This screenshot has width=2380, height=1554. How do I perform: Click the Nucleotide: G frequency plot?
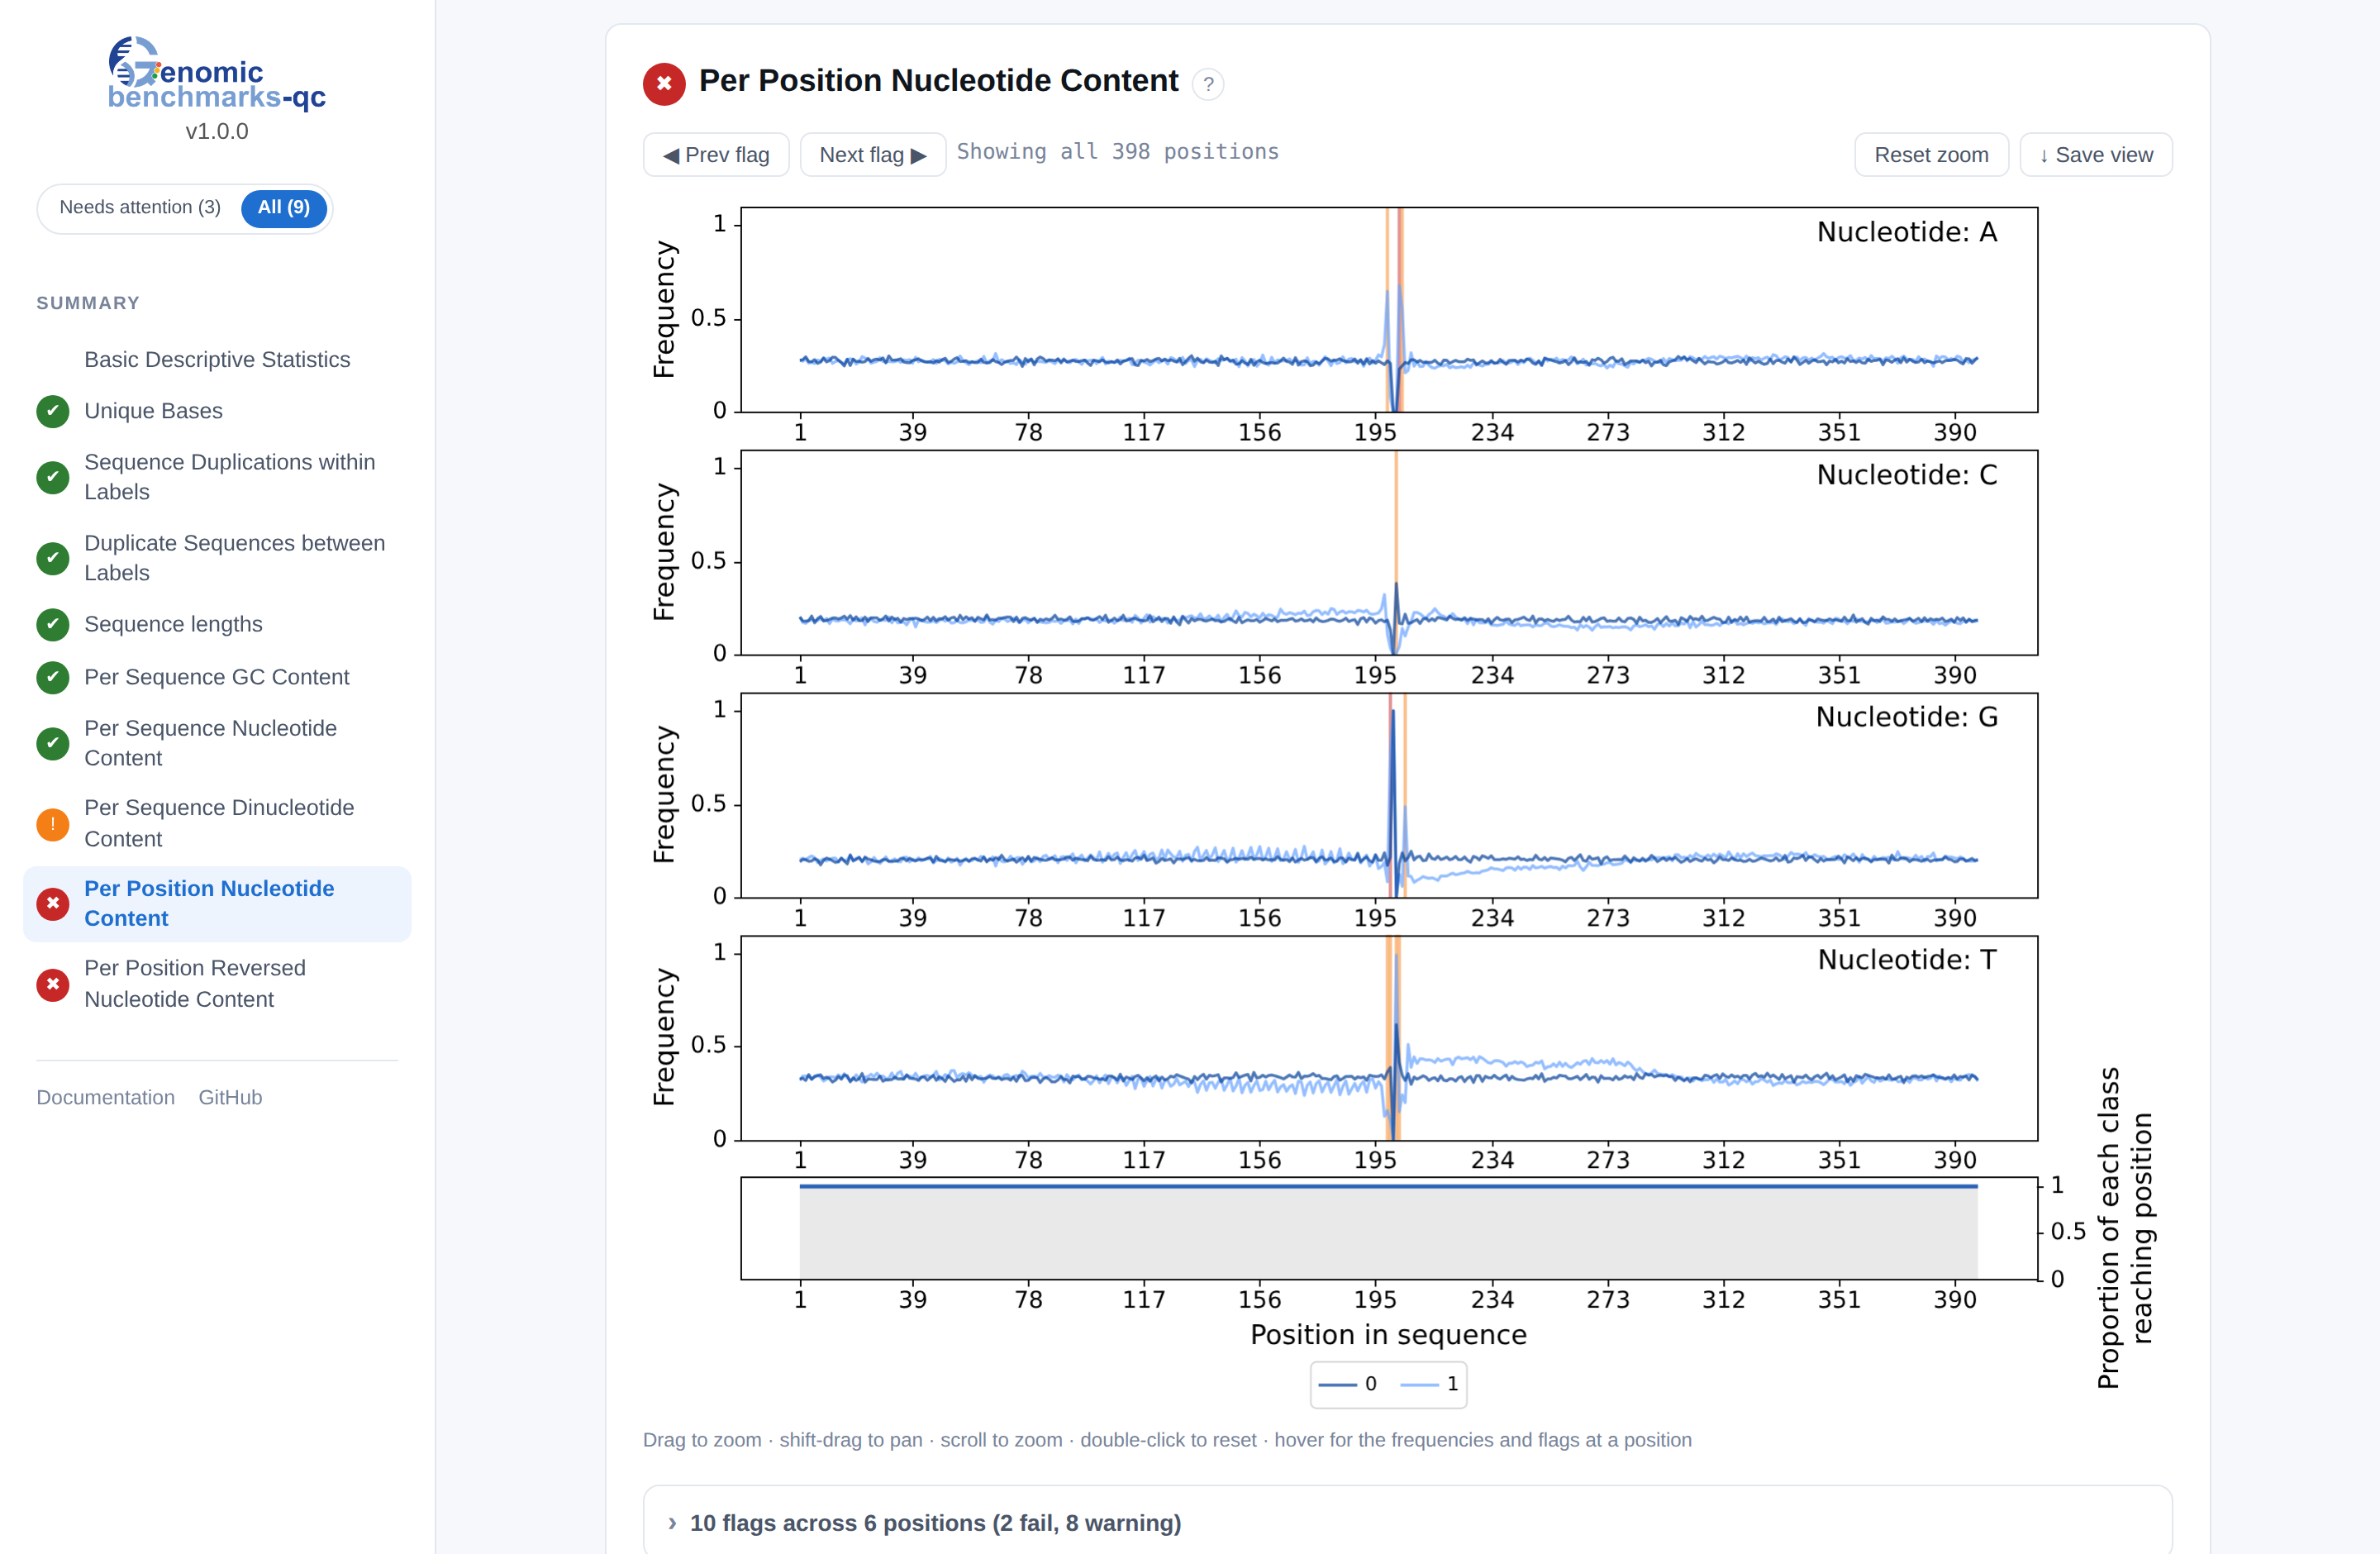(1388, 795)
